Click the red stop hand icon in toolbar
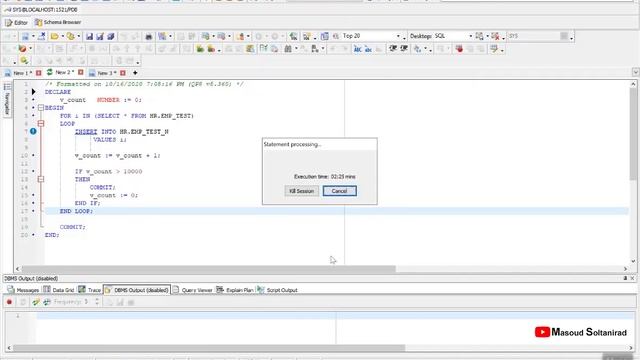This screenshot has width=640, height=360. (459, 49)
